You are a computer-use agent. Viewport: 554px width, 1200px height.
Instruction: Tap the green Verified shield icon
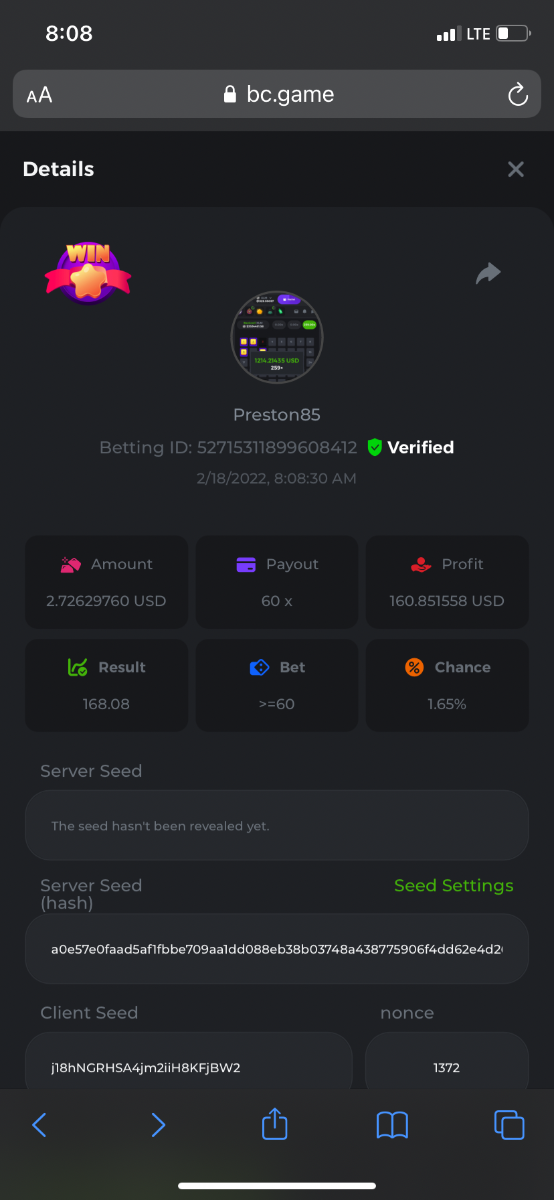click(x=375, y=447)
